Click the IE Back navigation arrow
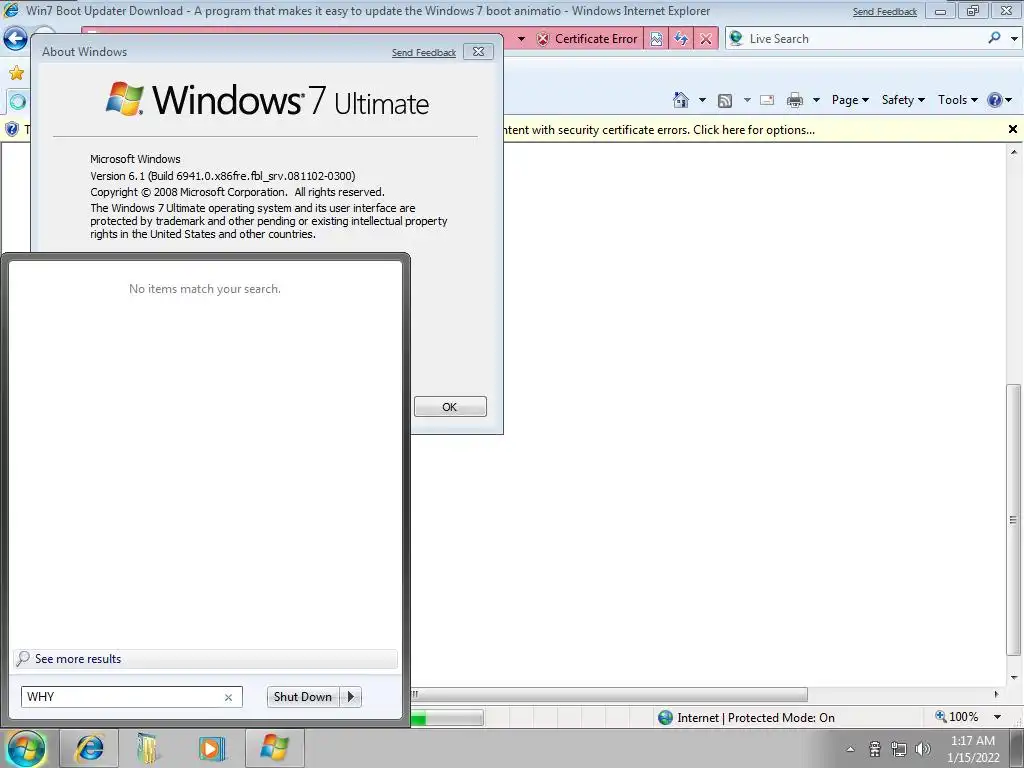This screenshot has height=768, width=1024. [14, 39]
